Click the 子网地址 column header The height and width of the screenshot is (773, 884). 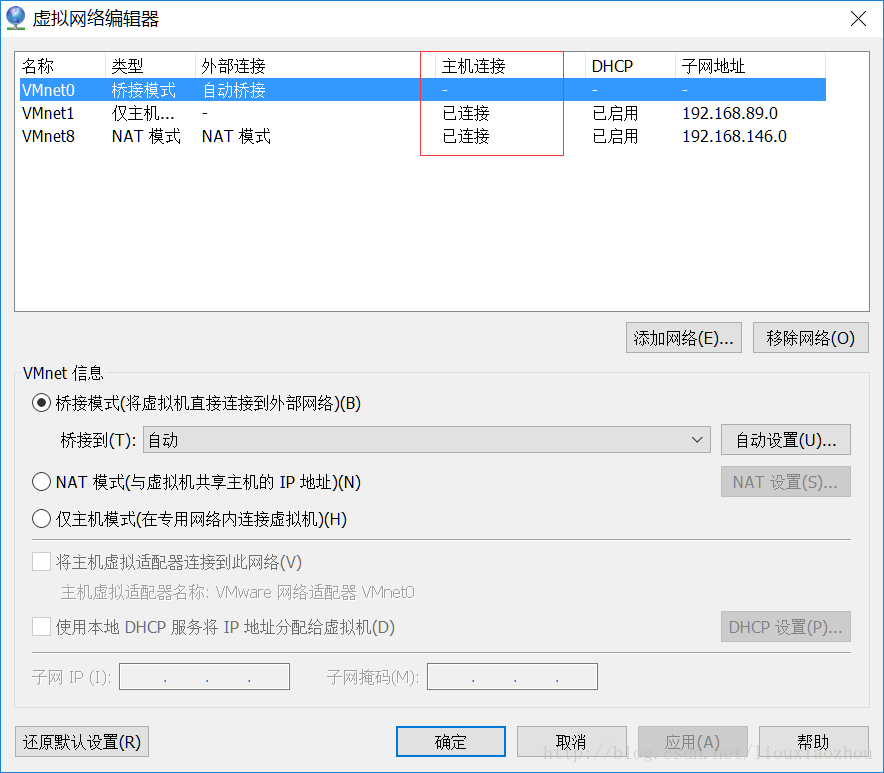713,66
